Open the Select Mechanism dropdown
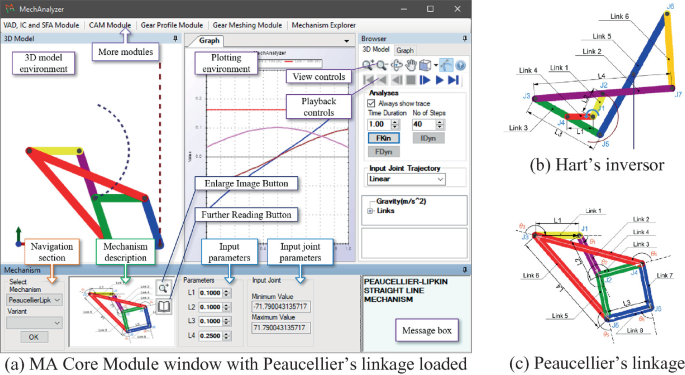685x375 pixels. [34, 300]
